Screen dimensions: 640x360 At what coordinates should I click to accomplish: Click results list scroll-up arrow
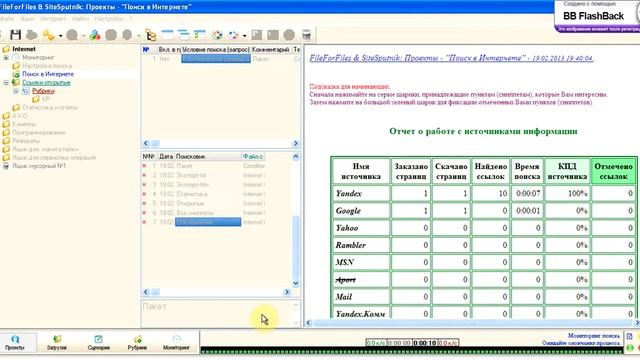tap(296, 156)
